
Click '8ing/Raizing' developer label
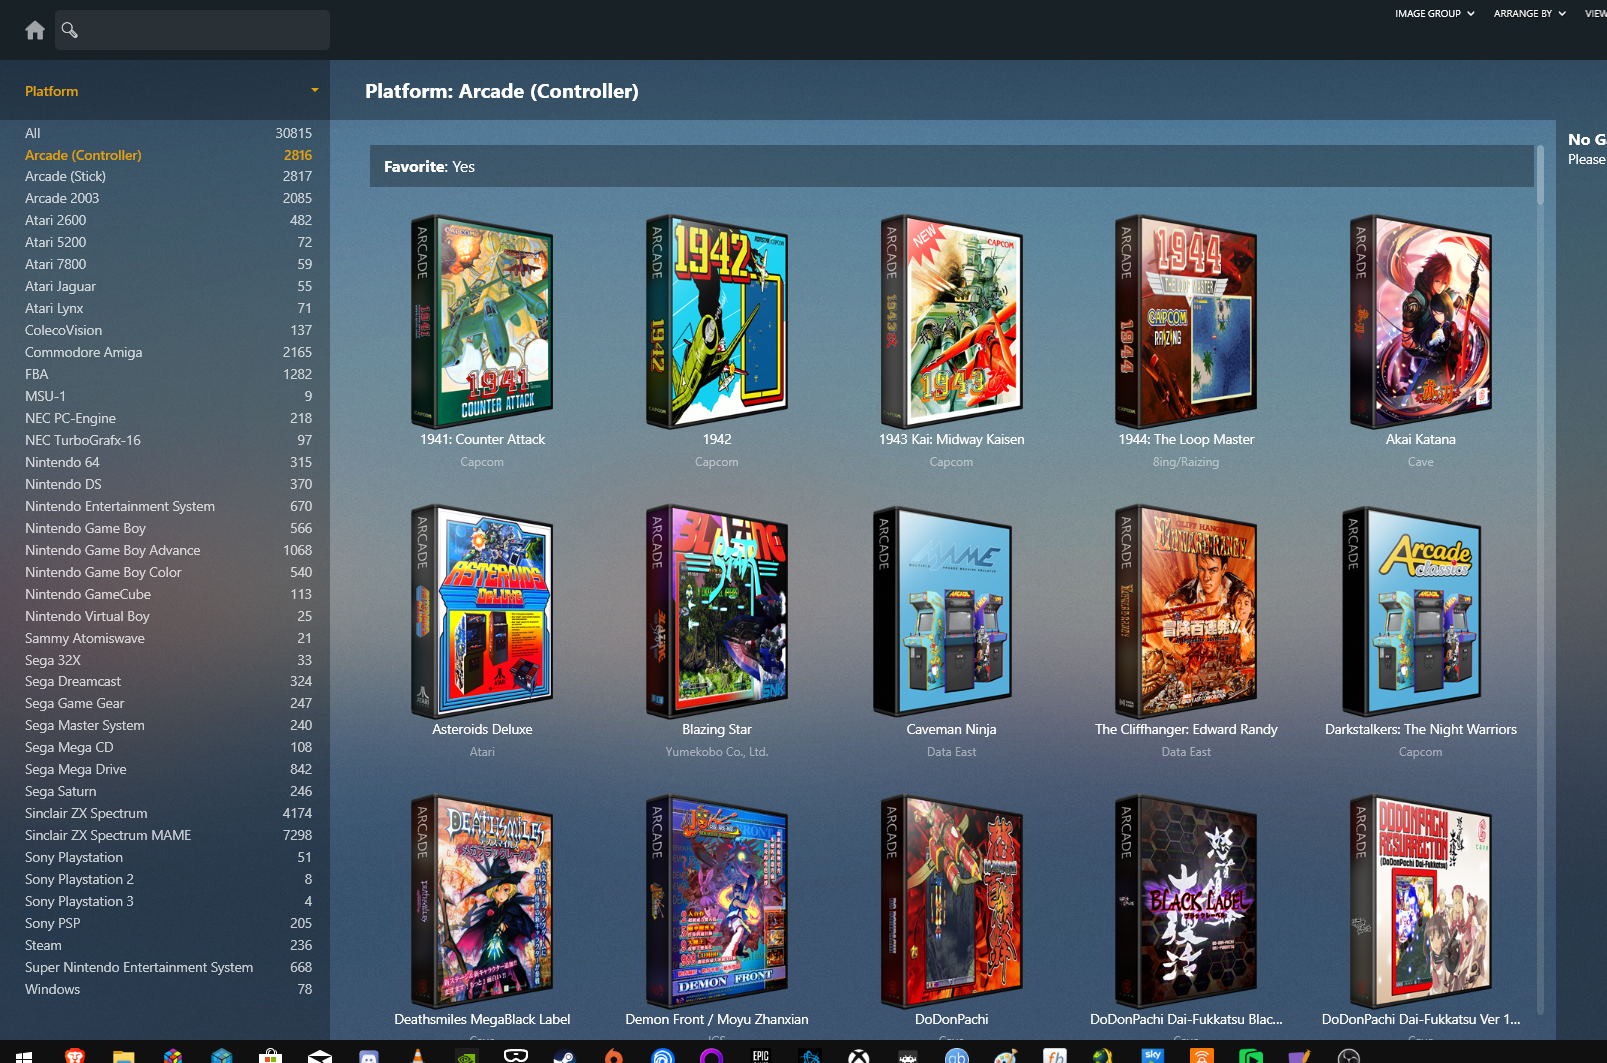coord(1186,462)
